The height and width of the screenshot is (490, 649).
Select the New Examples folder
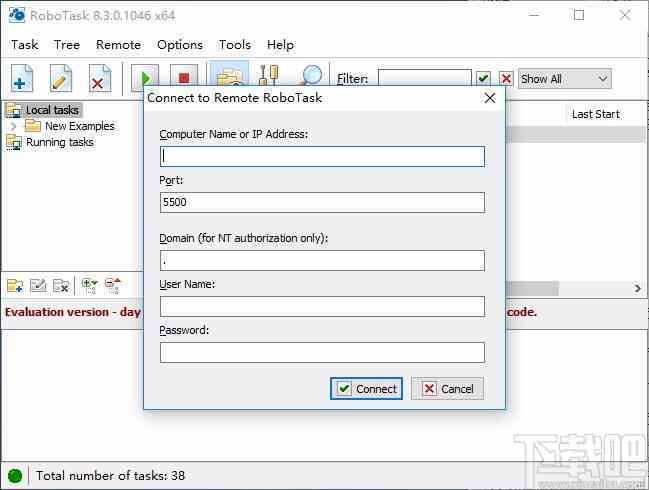pyautogui.click(x=80, y=126)
